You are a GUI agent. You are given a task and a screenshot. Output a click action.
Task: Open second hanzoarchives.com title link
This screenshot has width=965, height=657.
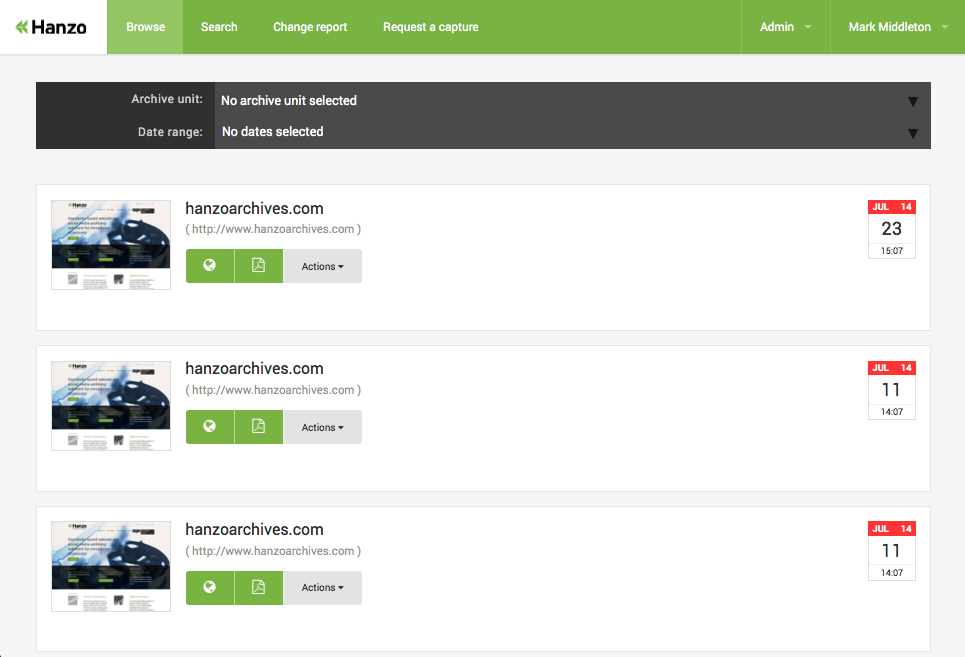tap(254, 368)
